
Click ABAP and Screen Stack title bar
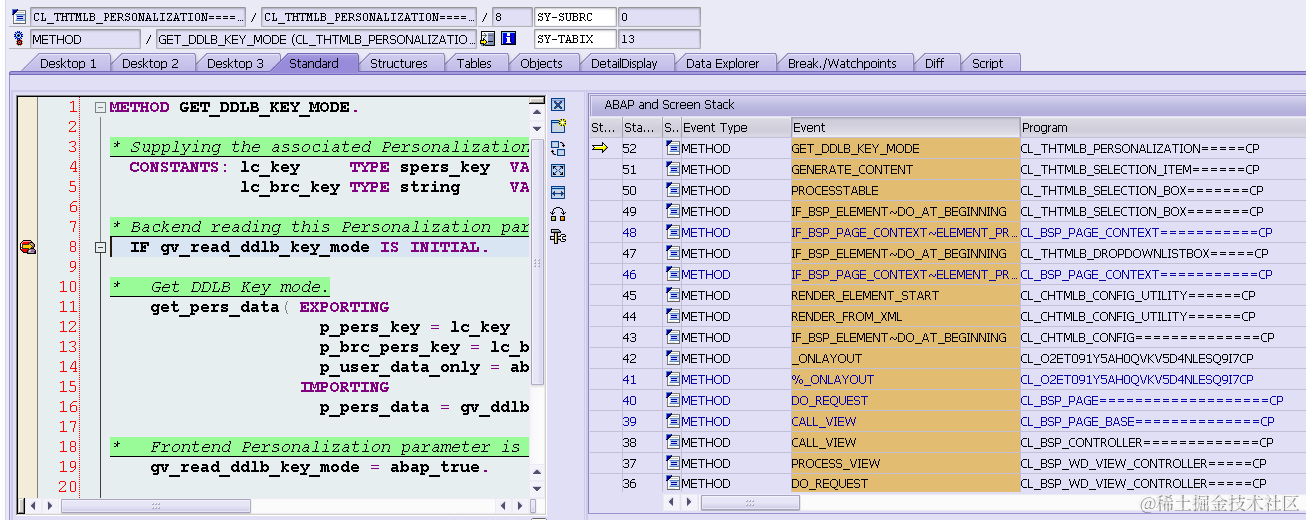click(x=946, y=104)
